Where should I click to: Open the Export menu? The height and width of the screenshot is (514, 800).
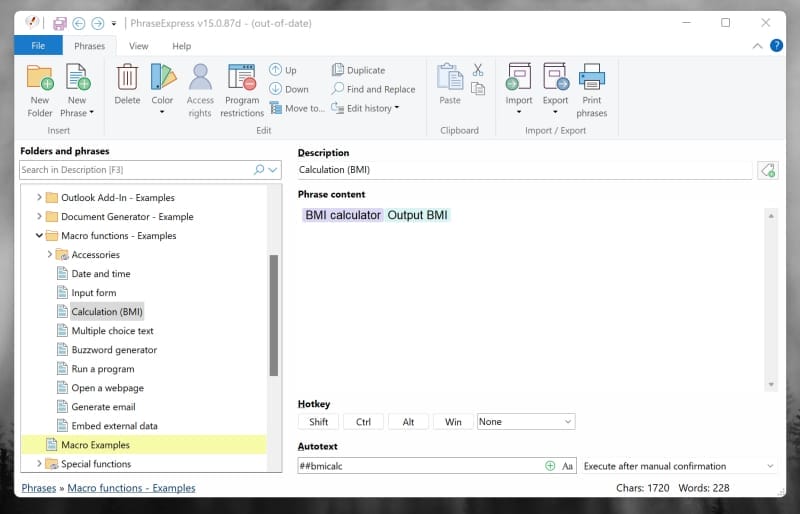pos(556,90)
